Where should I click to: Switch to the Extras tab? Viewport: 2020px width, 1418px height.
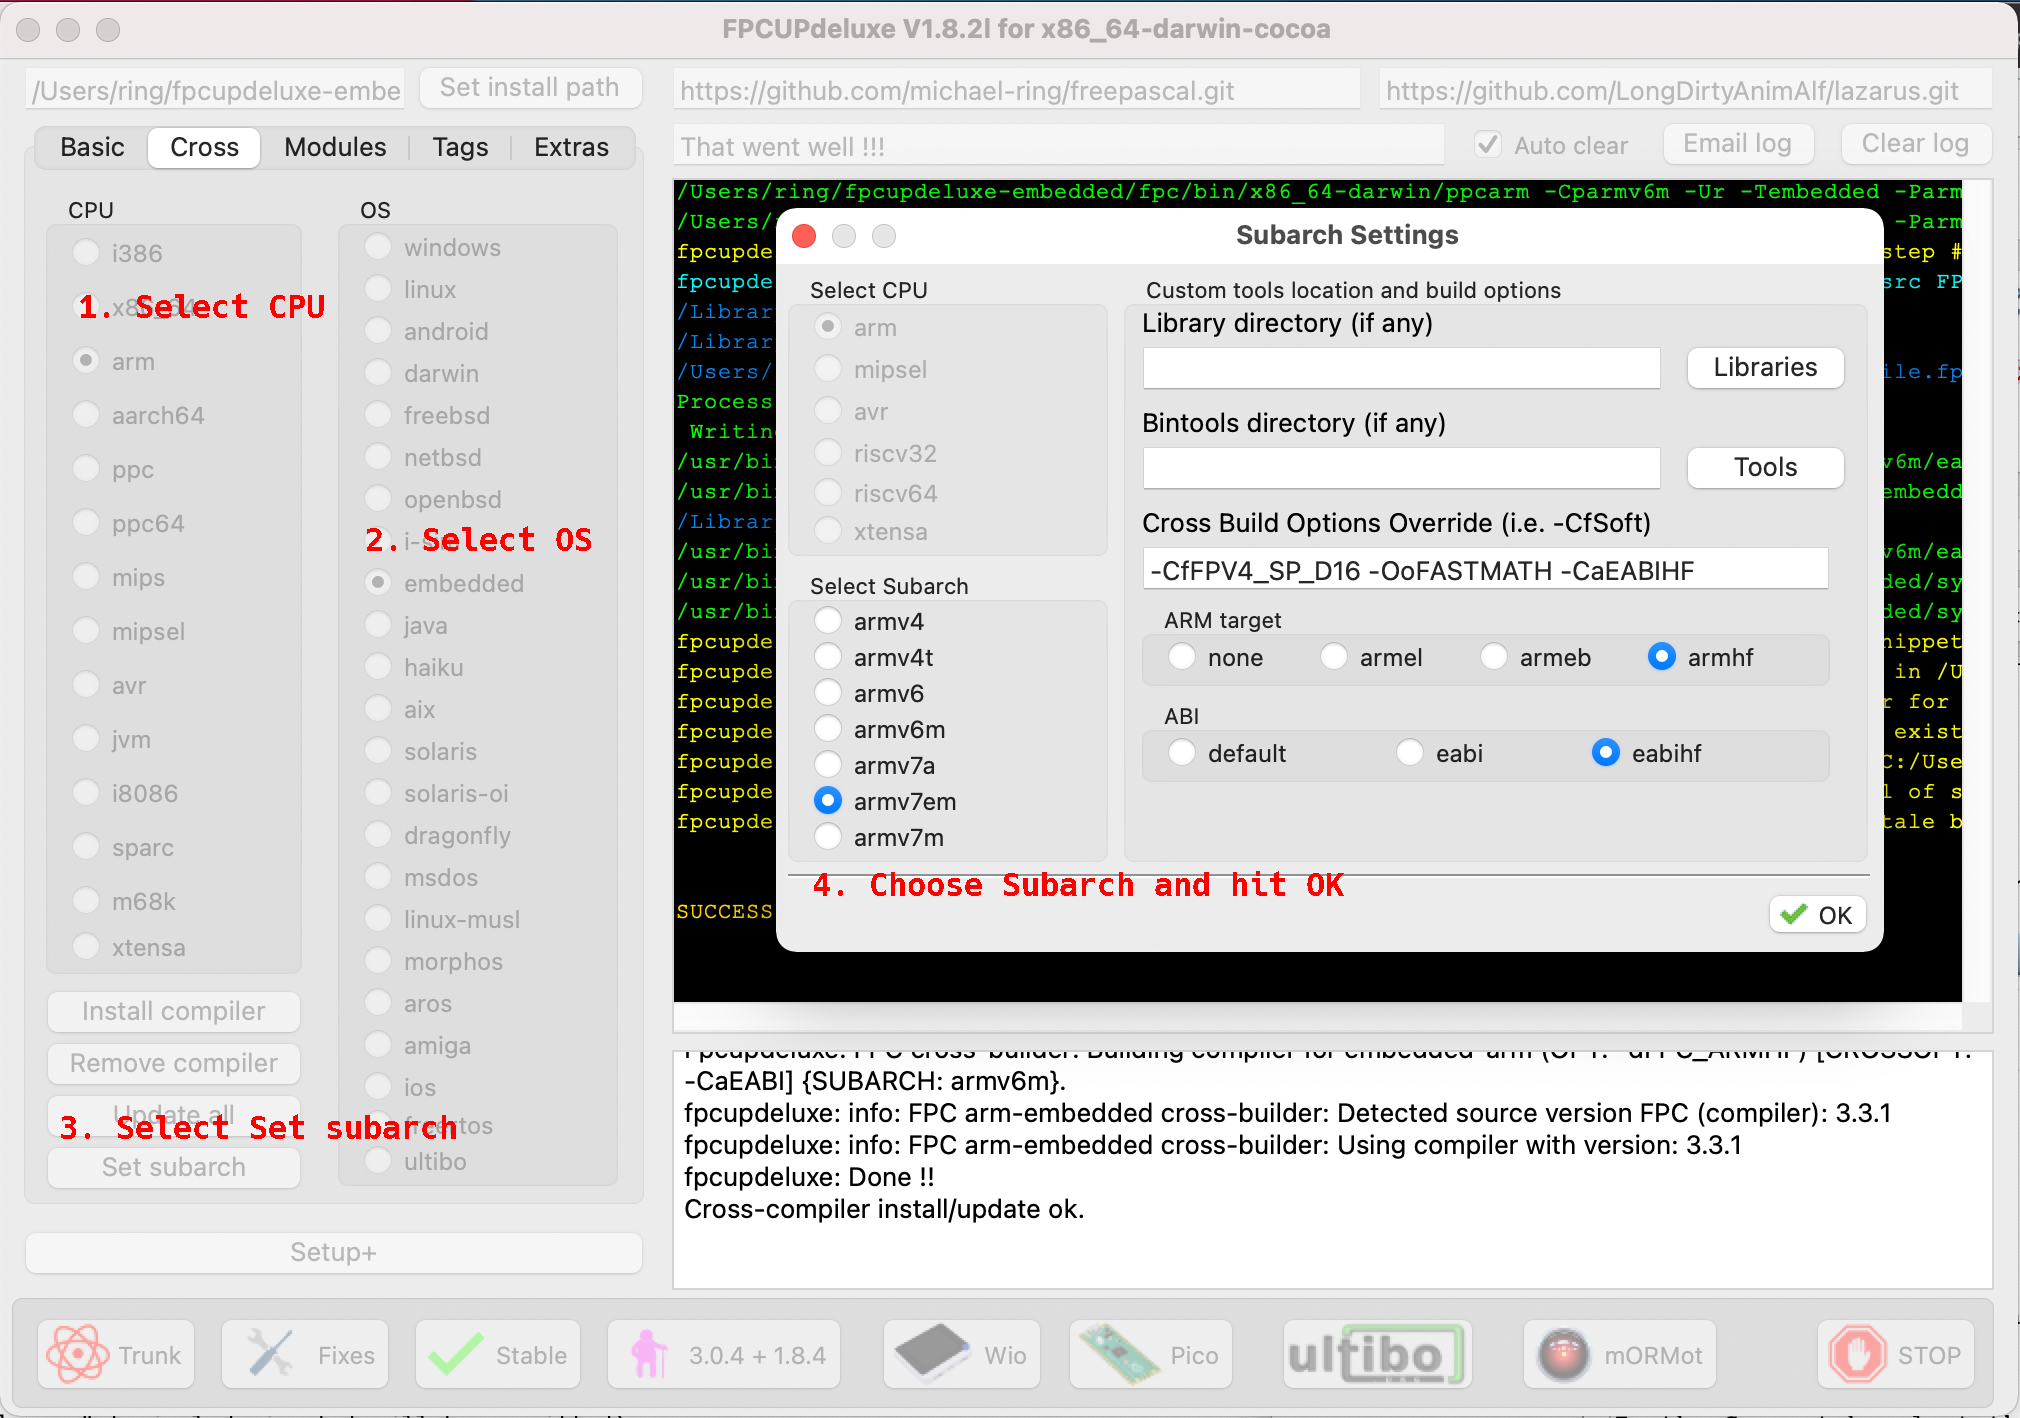click(x=571, y=147)
